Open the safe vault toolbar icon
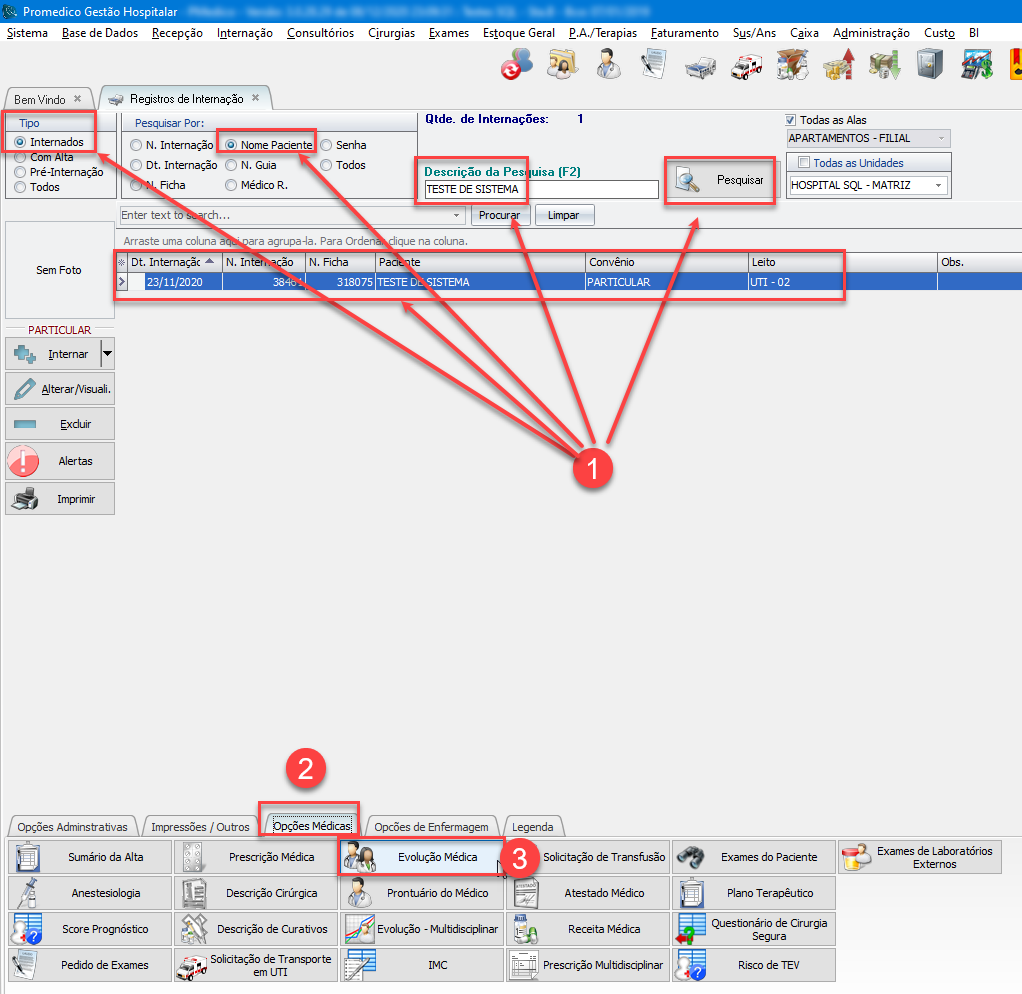The width and height of the screenshot is (1022, 994). 928,66
